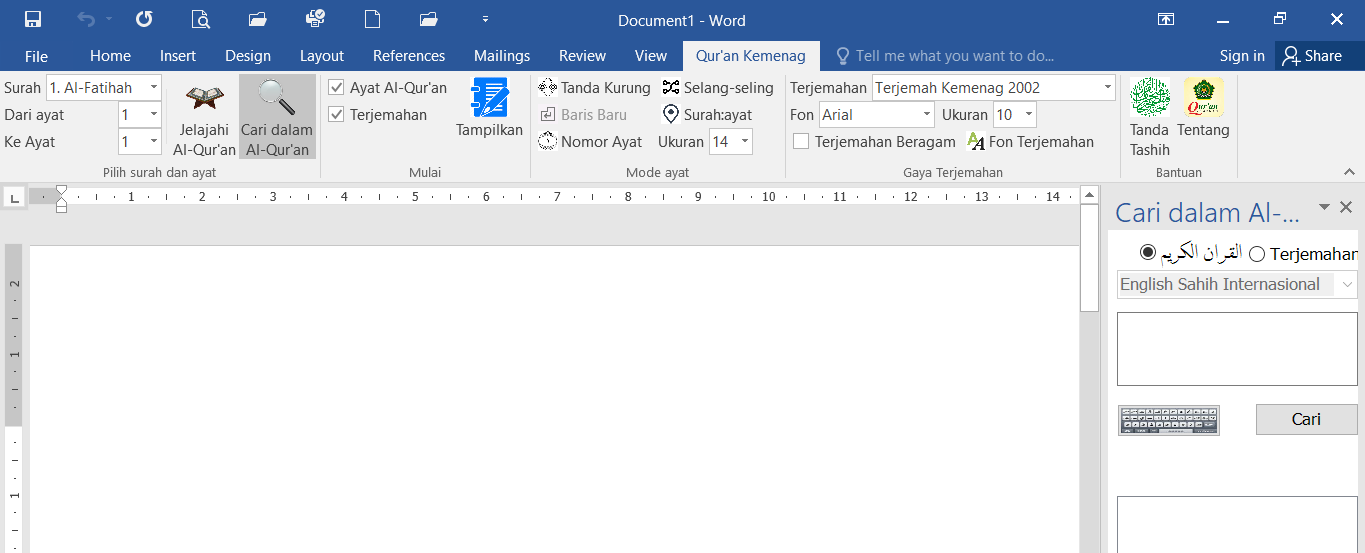The height and width of the screenshot is (553, 1365).
Task: Click the indent marker on the ruler
Action: click(61, 198)
